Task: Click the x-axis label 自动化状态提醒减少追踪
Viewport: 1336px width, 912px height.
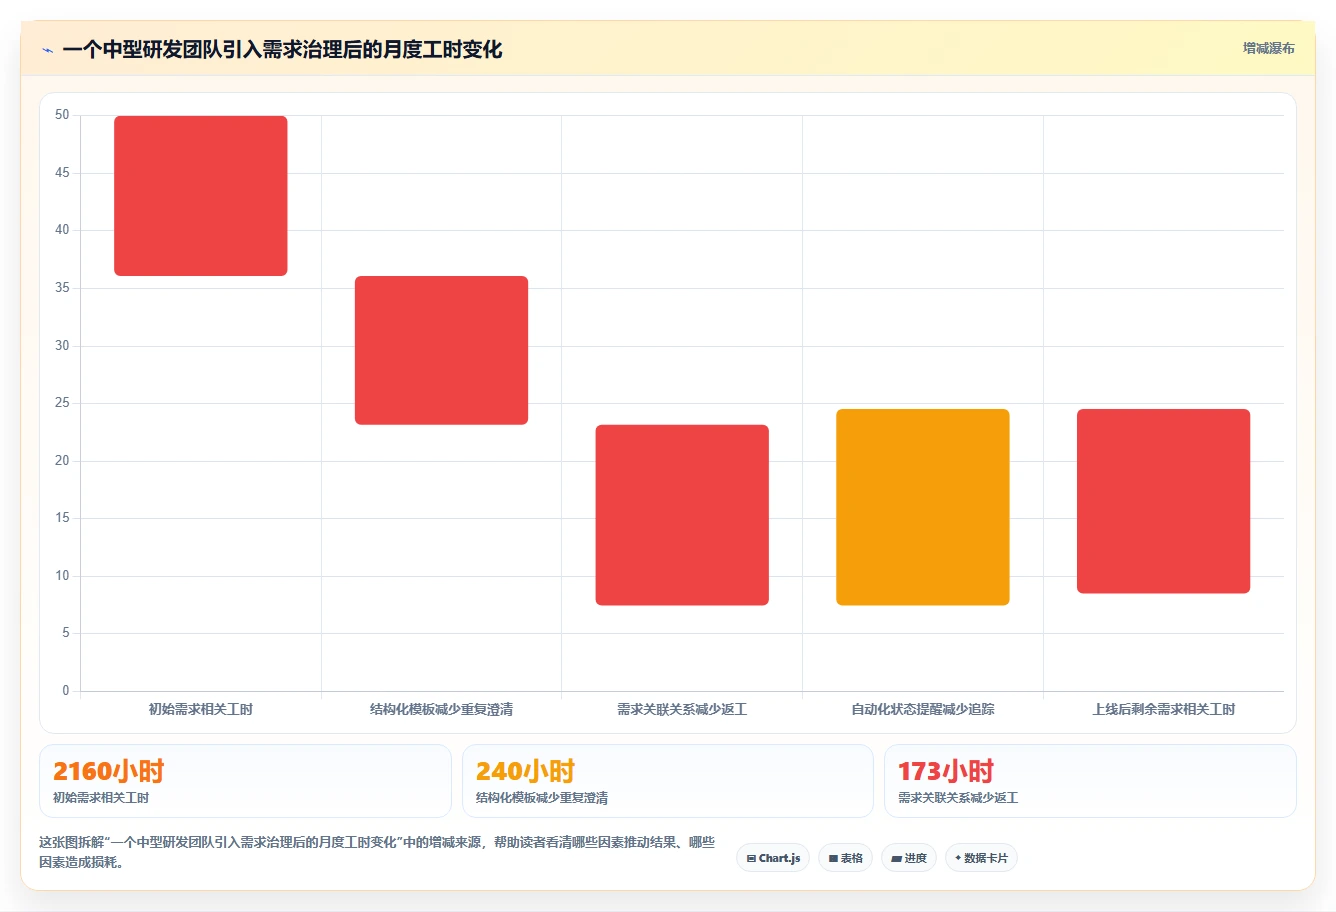Action: (923, 709)
